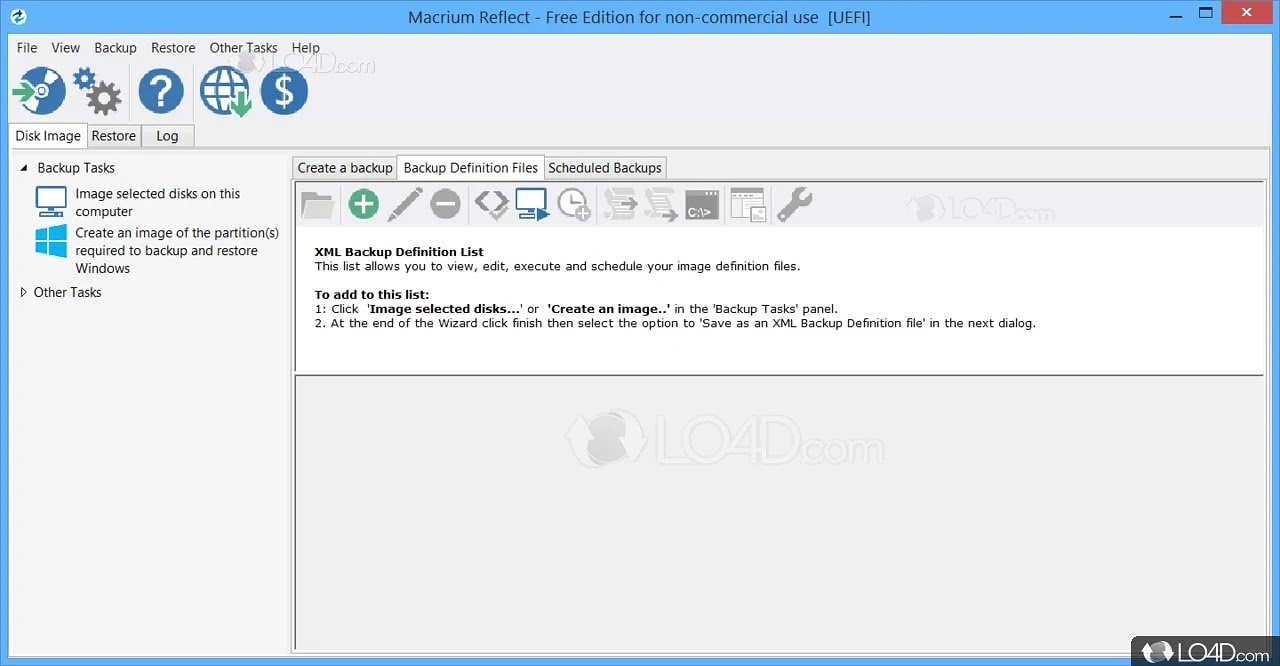The height and width of the screenshot is (666, 1280).
Task: Click the disk image backup icon in main toolbar
Action: point(39,92)
